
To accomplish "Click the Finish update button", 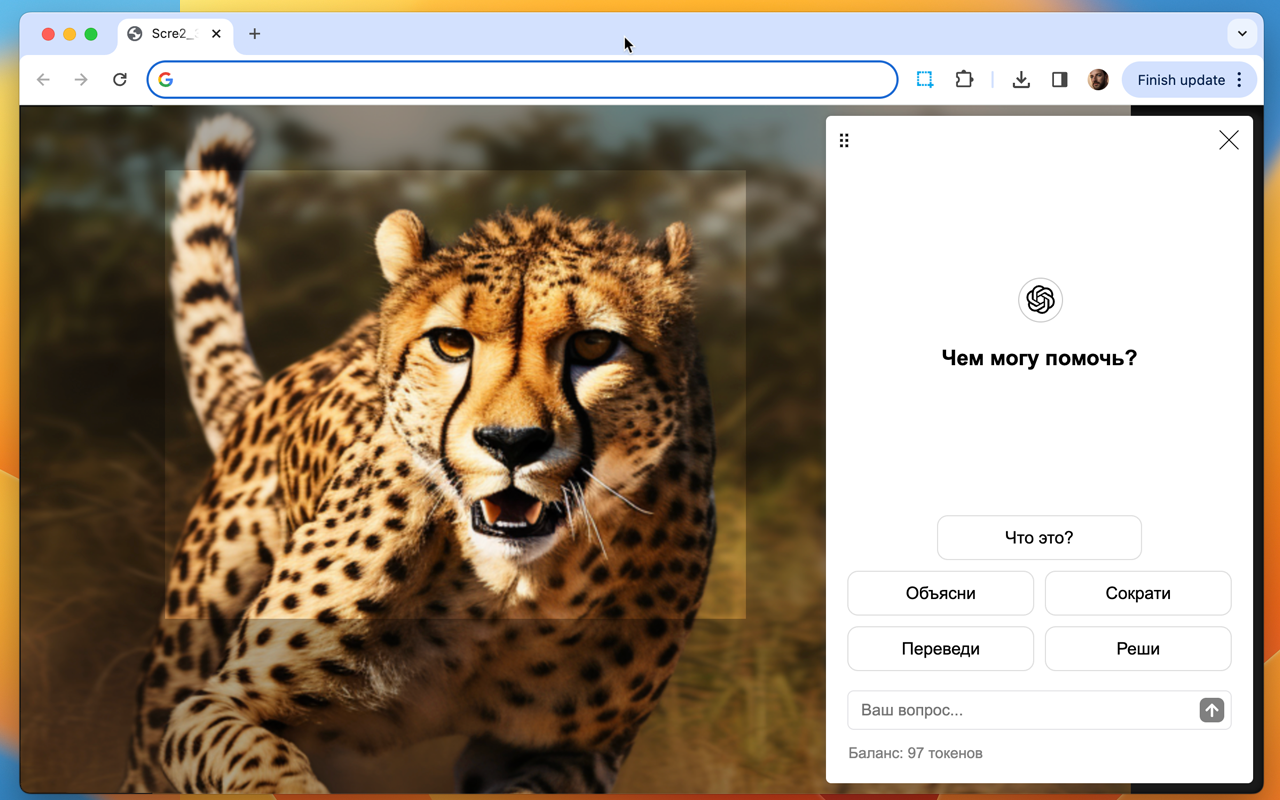I will pyautogui.click(x=1180, y=80).
